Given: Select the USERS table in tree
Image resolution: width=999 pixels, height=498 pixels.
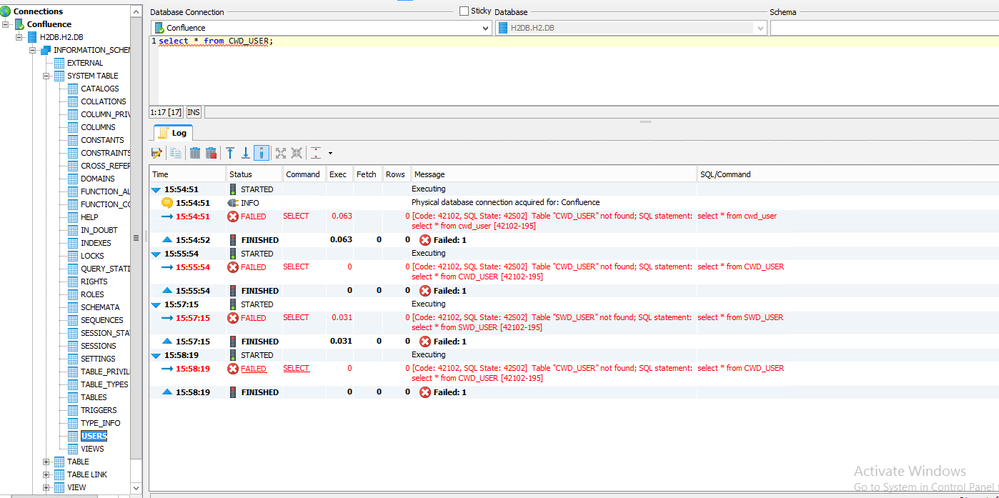Looking at the screenshot, I should click(94, 436).
